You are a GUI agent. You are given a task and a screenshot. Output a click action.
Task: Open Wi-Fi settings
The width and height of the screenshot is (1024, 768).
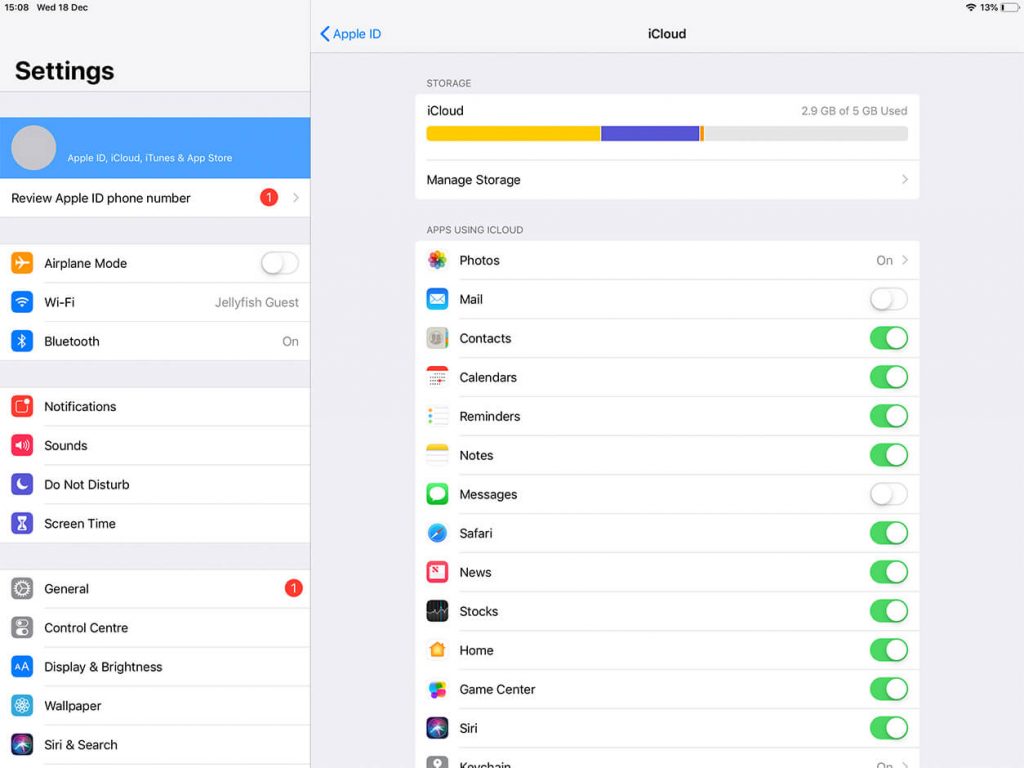tap(155, 302)
